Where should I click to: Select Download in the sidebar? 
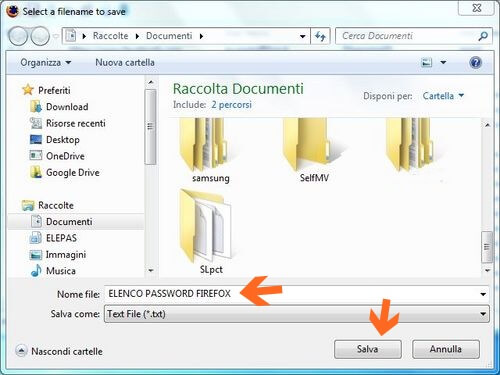click(x=67, y=107)
